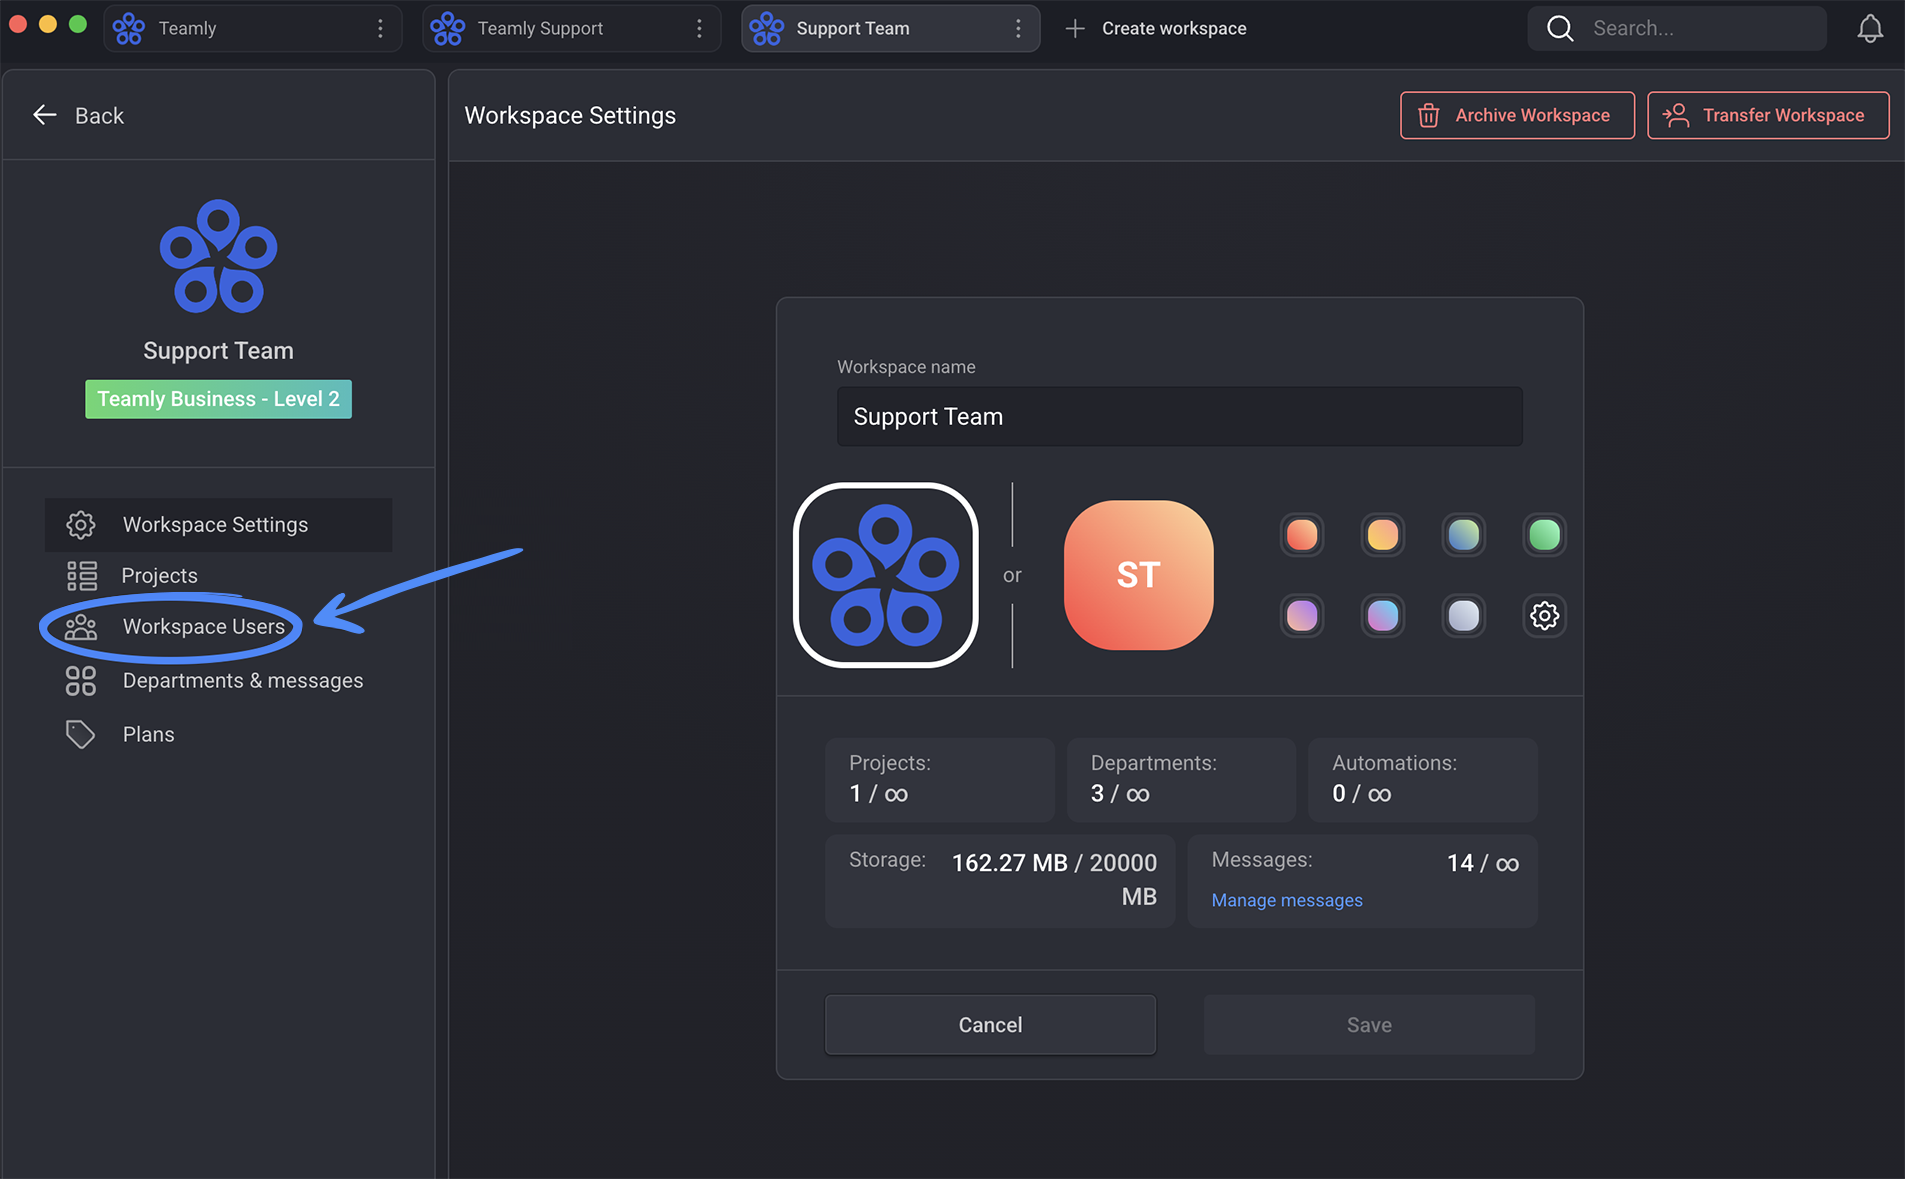Click the notification bell icon
Screen dimensions: 1905x1179
click(x=1869, y=29)
